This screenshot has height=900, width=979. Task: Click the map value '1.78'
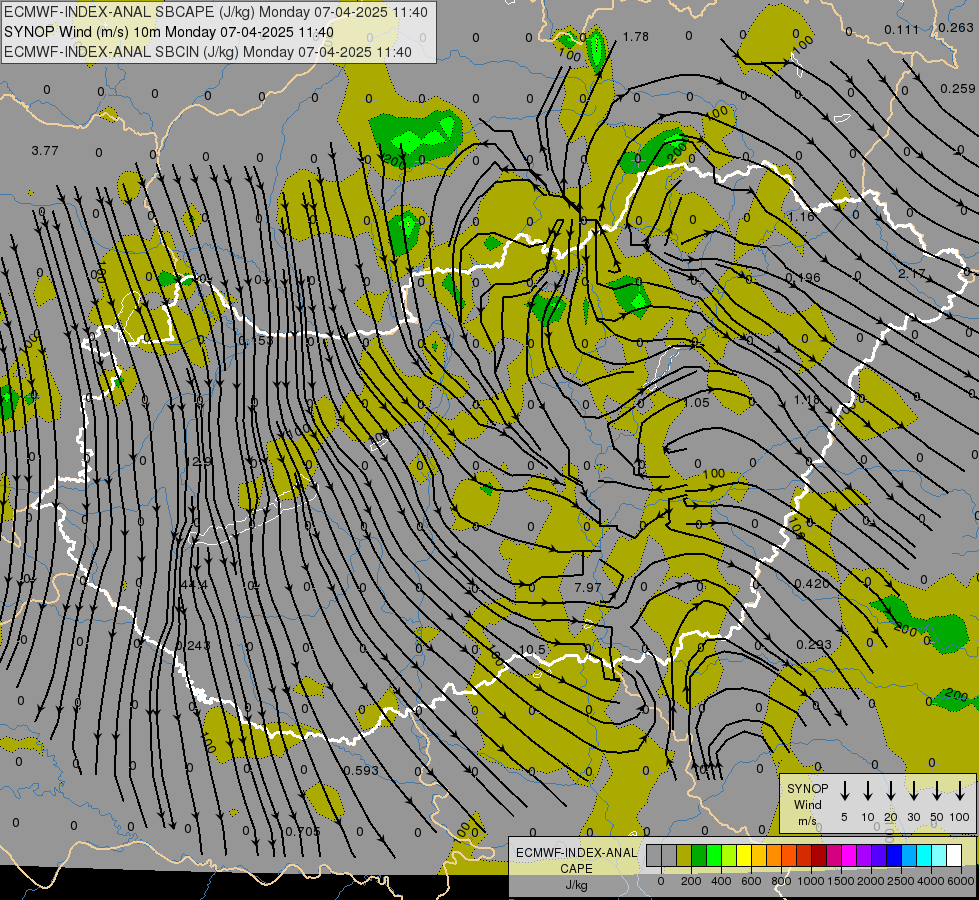[x=636, y=37]
